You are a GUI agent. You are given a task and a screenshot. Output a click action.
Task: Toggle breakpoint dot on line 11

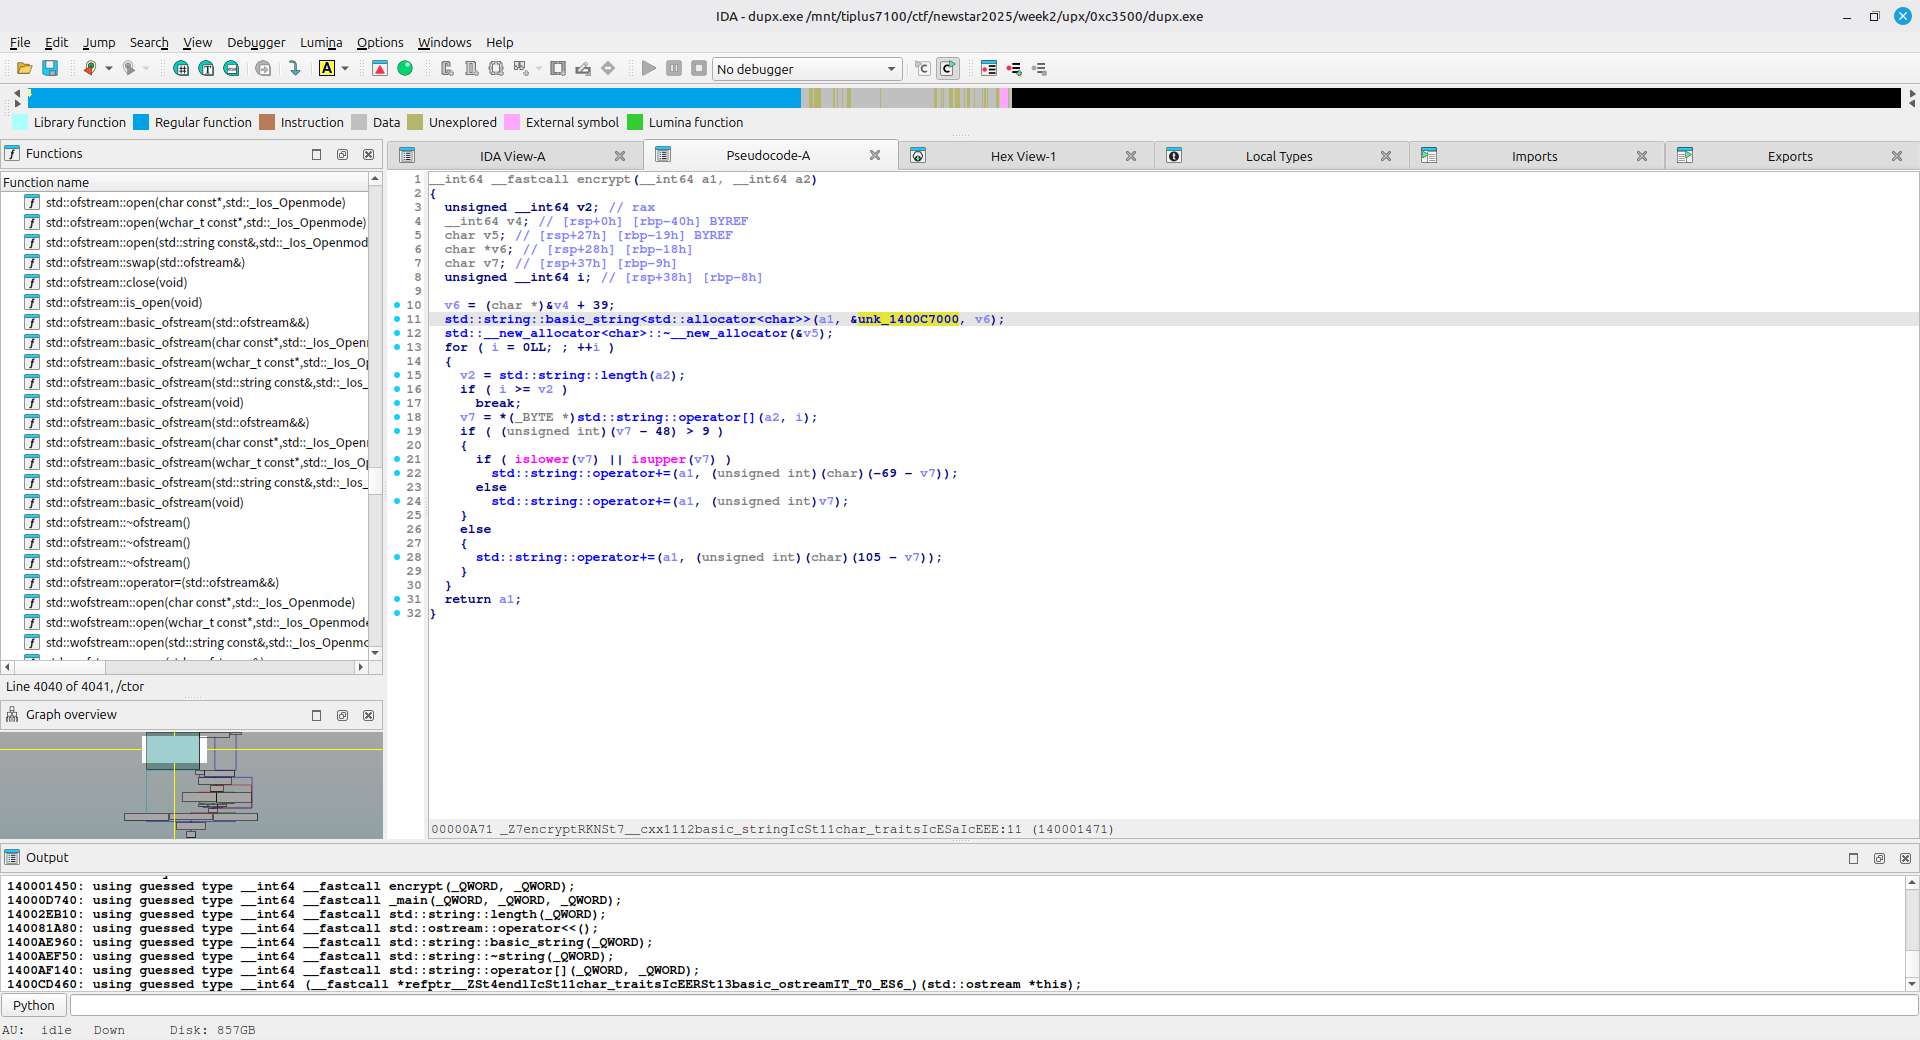[x=397, y=319]
